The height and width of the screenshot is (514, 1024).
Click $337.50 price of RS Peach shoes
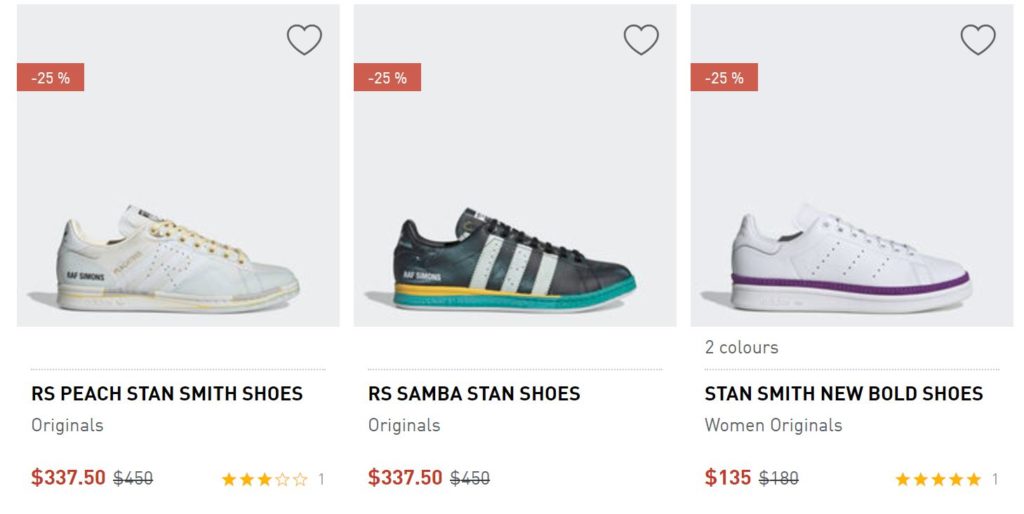68,478
